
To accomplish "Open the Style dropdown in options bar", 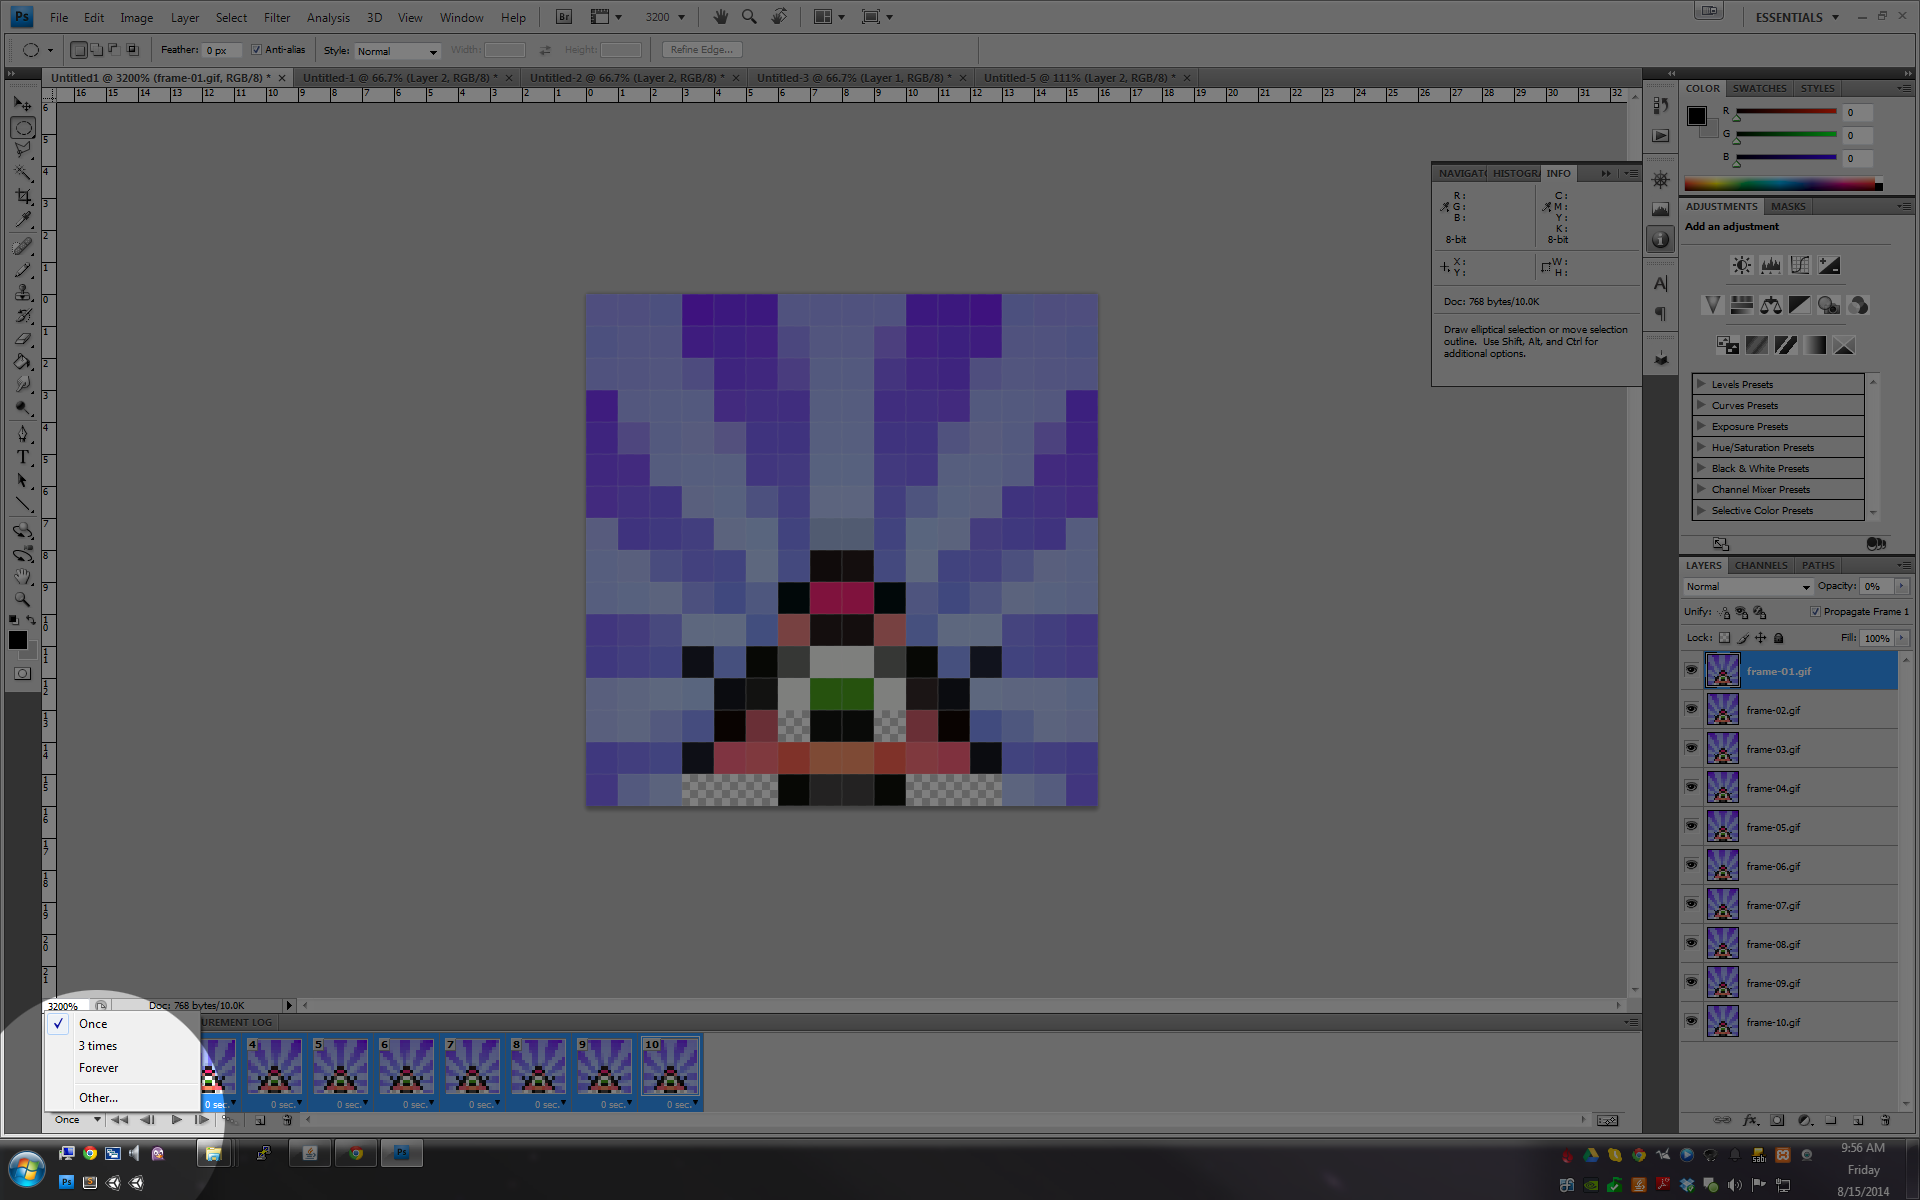I will (397, 51).
